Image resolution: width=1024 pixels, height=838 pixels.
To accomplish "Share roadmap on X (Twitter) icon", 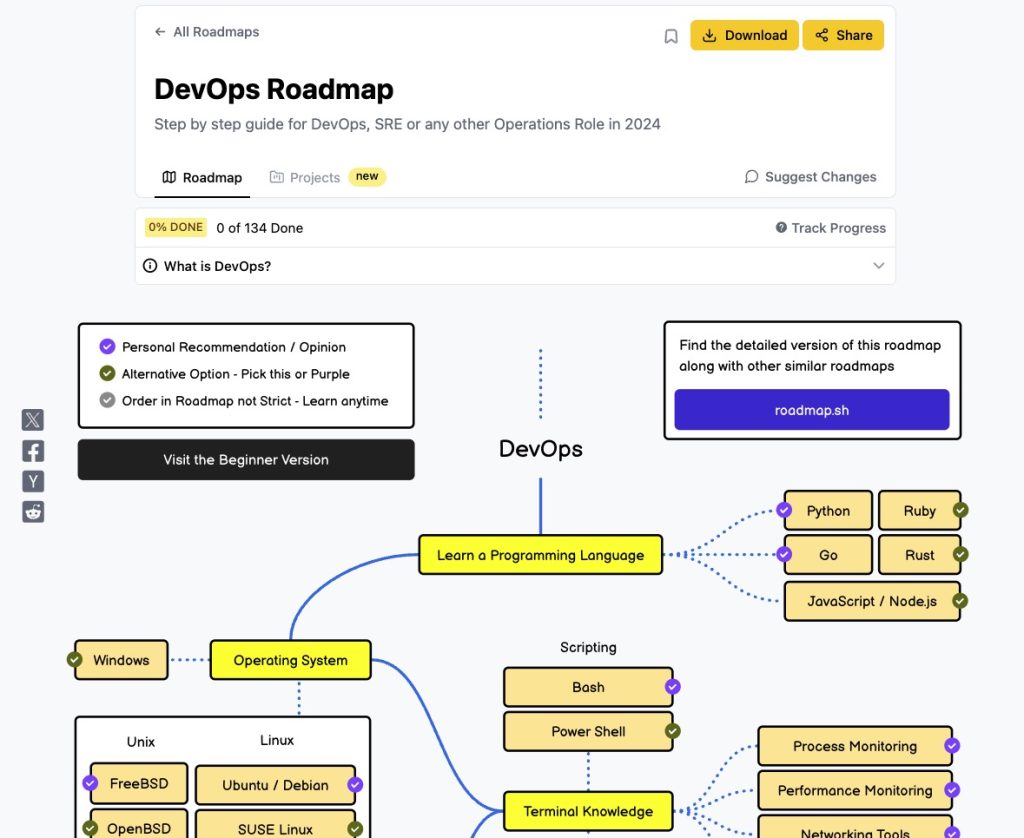I will point(33,420).
